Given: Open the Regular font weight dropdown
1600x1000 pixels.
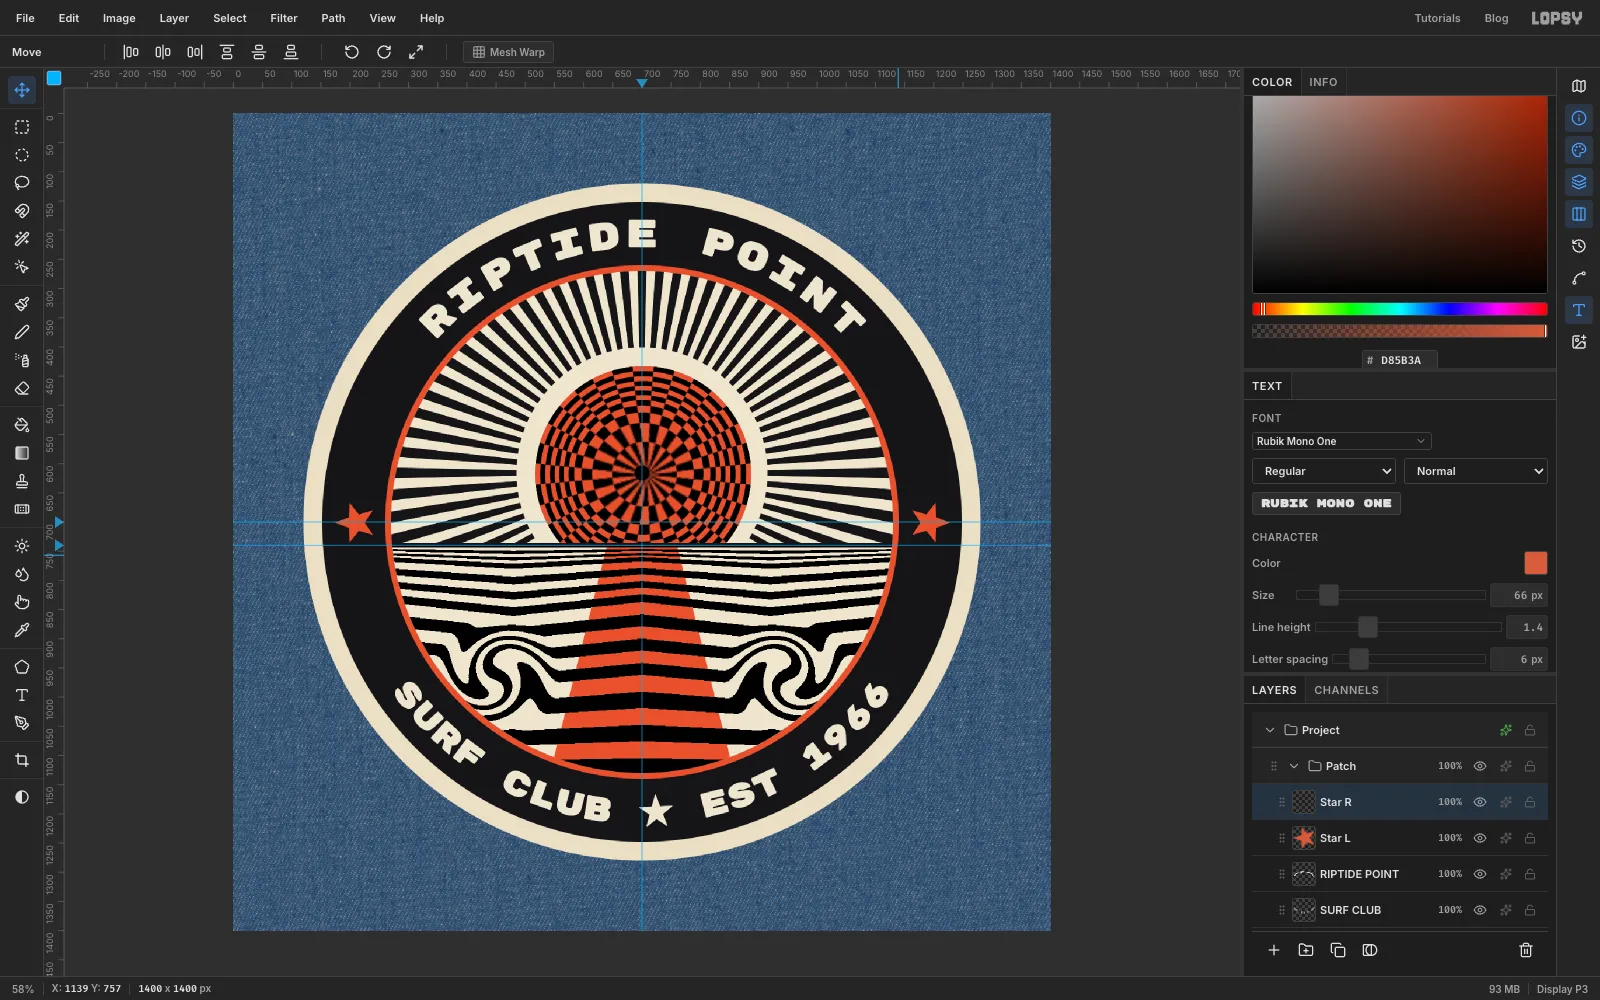Looking at the screenshot, I should [1324, 471].
